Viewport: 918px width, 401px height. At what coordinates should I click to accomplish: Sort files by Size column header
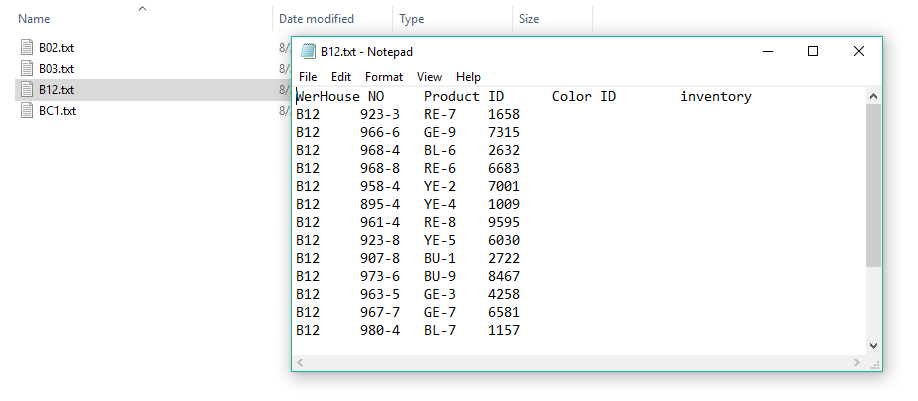529,19
